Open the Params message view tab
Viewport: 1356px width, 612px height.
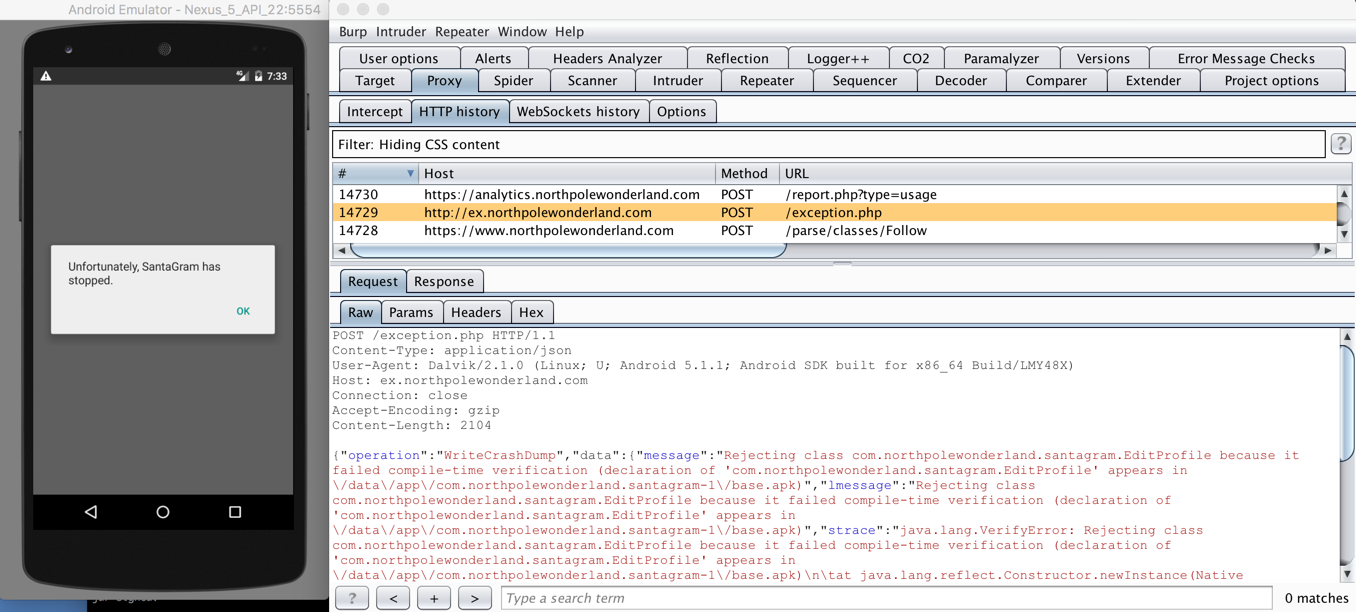click(x=411, y=313)
